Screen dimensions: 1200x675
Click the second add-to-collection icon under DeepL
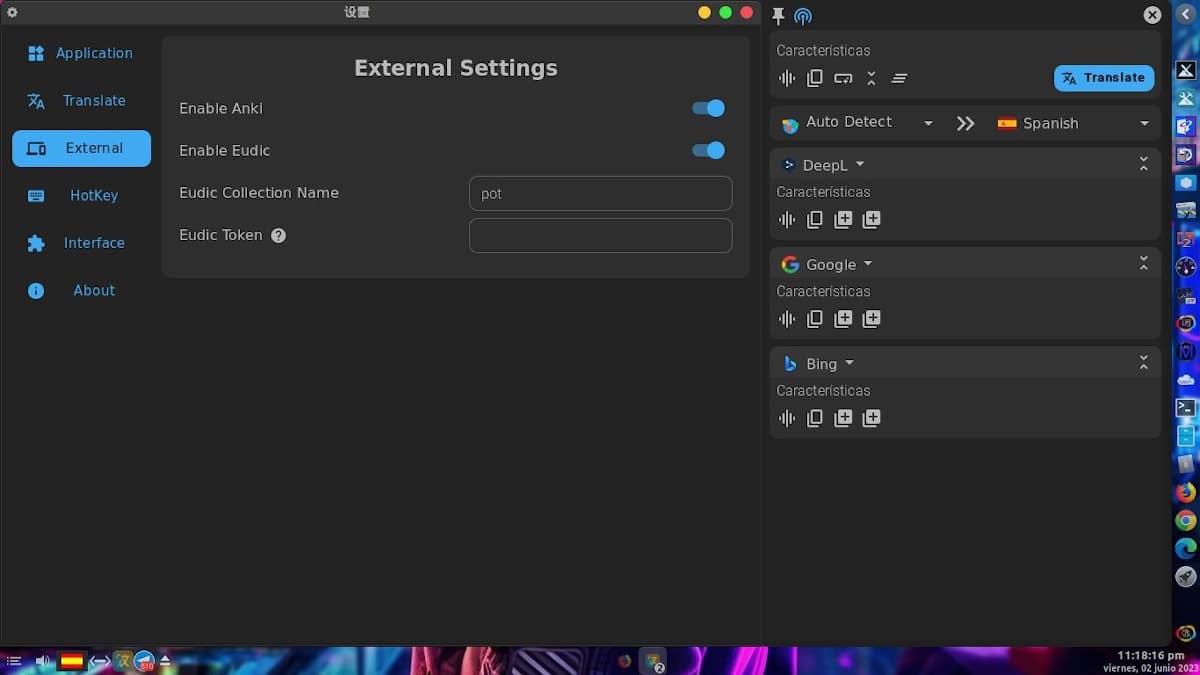pos(871,219)
